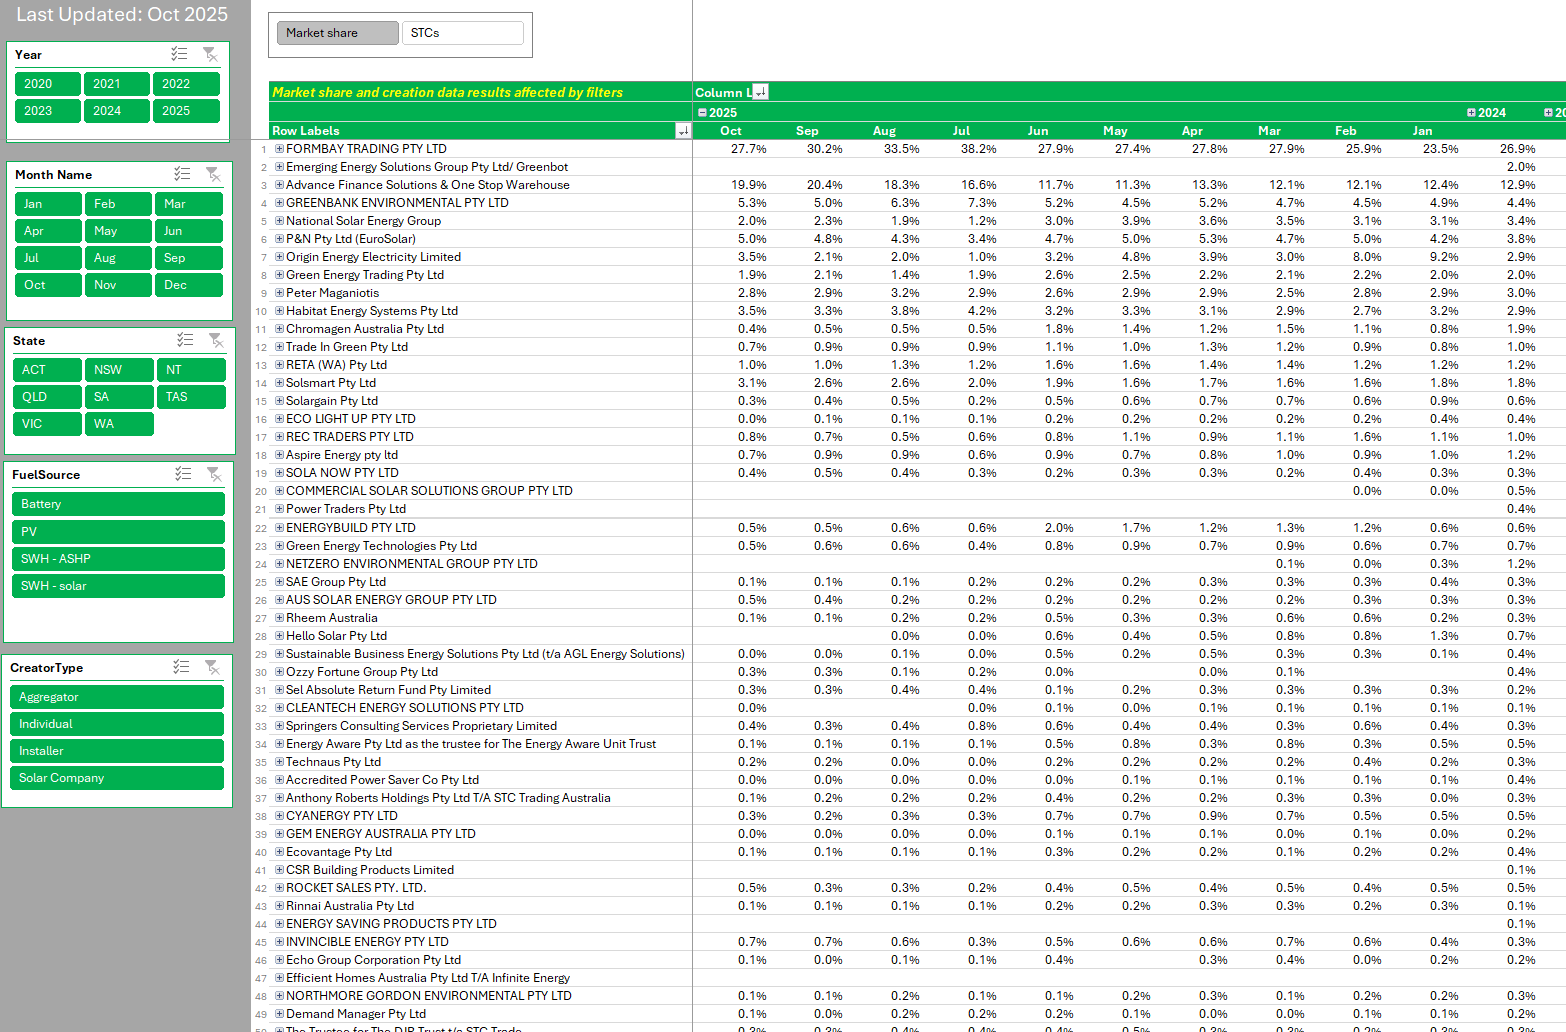The image size is (1566, 1032).
Task: Select the Oct column header in the pivot table
Action: click(731, 131)
